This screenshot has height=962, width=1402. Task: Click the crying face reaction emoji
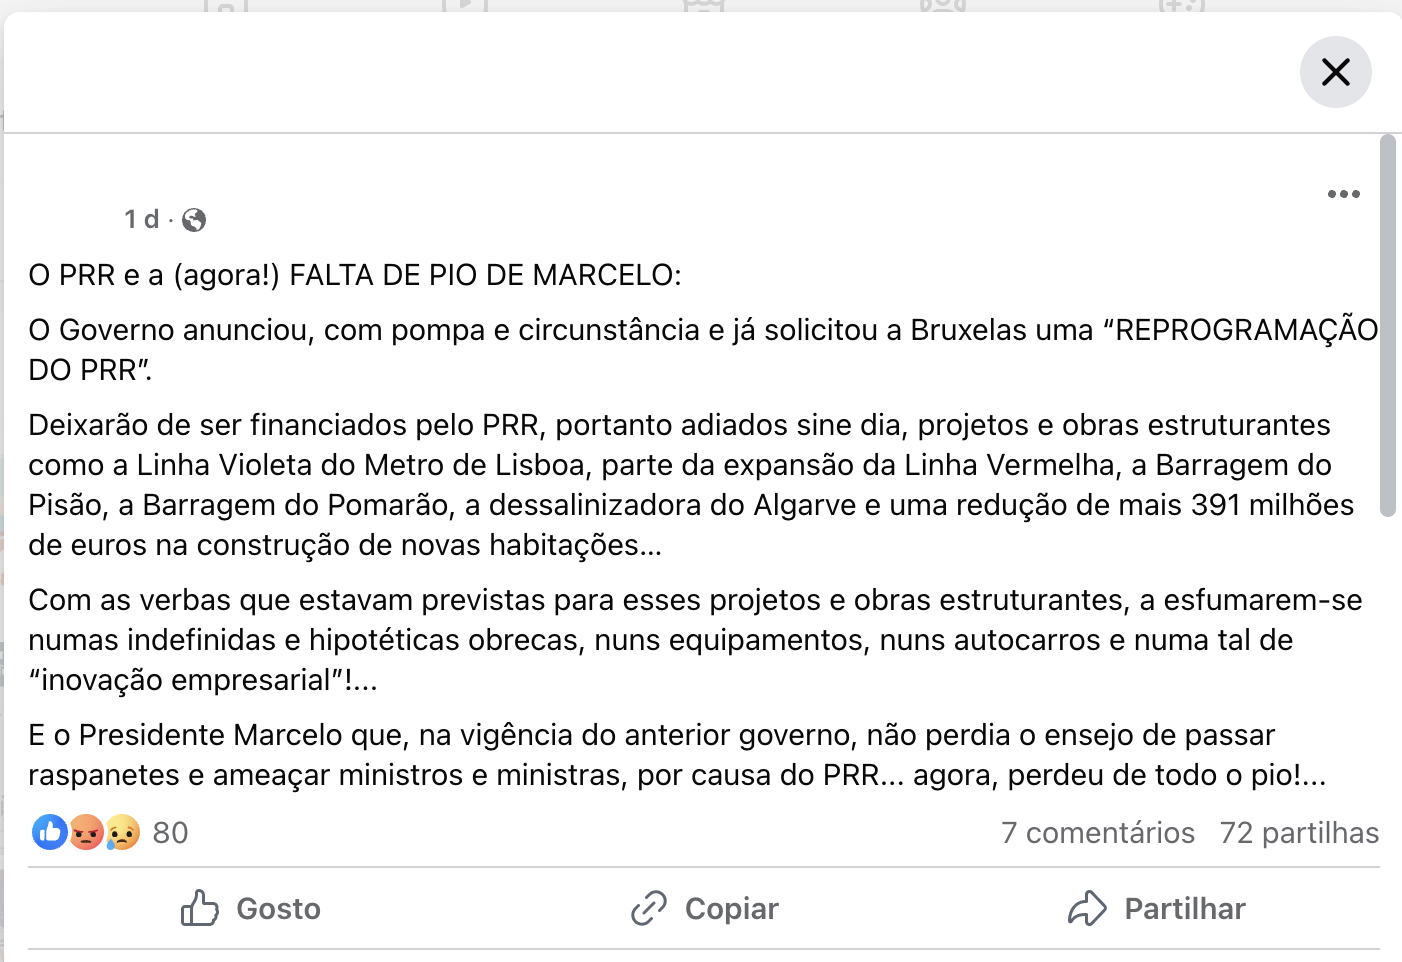tap(122, 832)
